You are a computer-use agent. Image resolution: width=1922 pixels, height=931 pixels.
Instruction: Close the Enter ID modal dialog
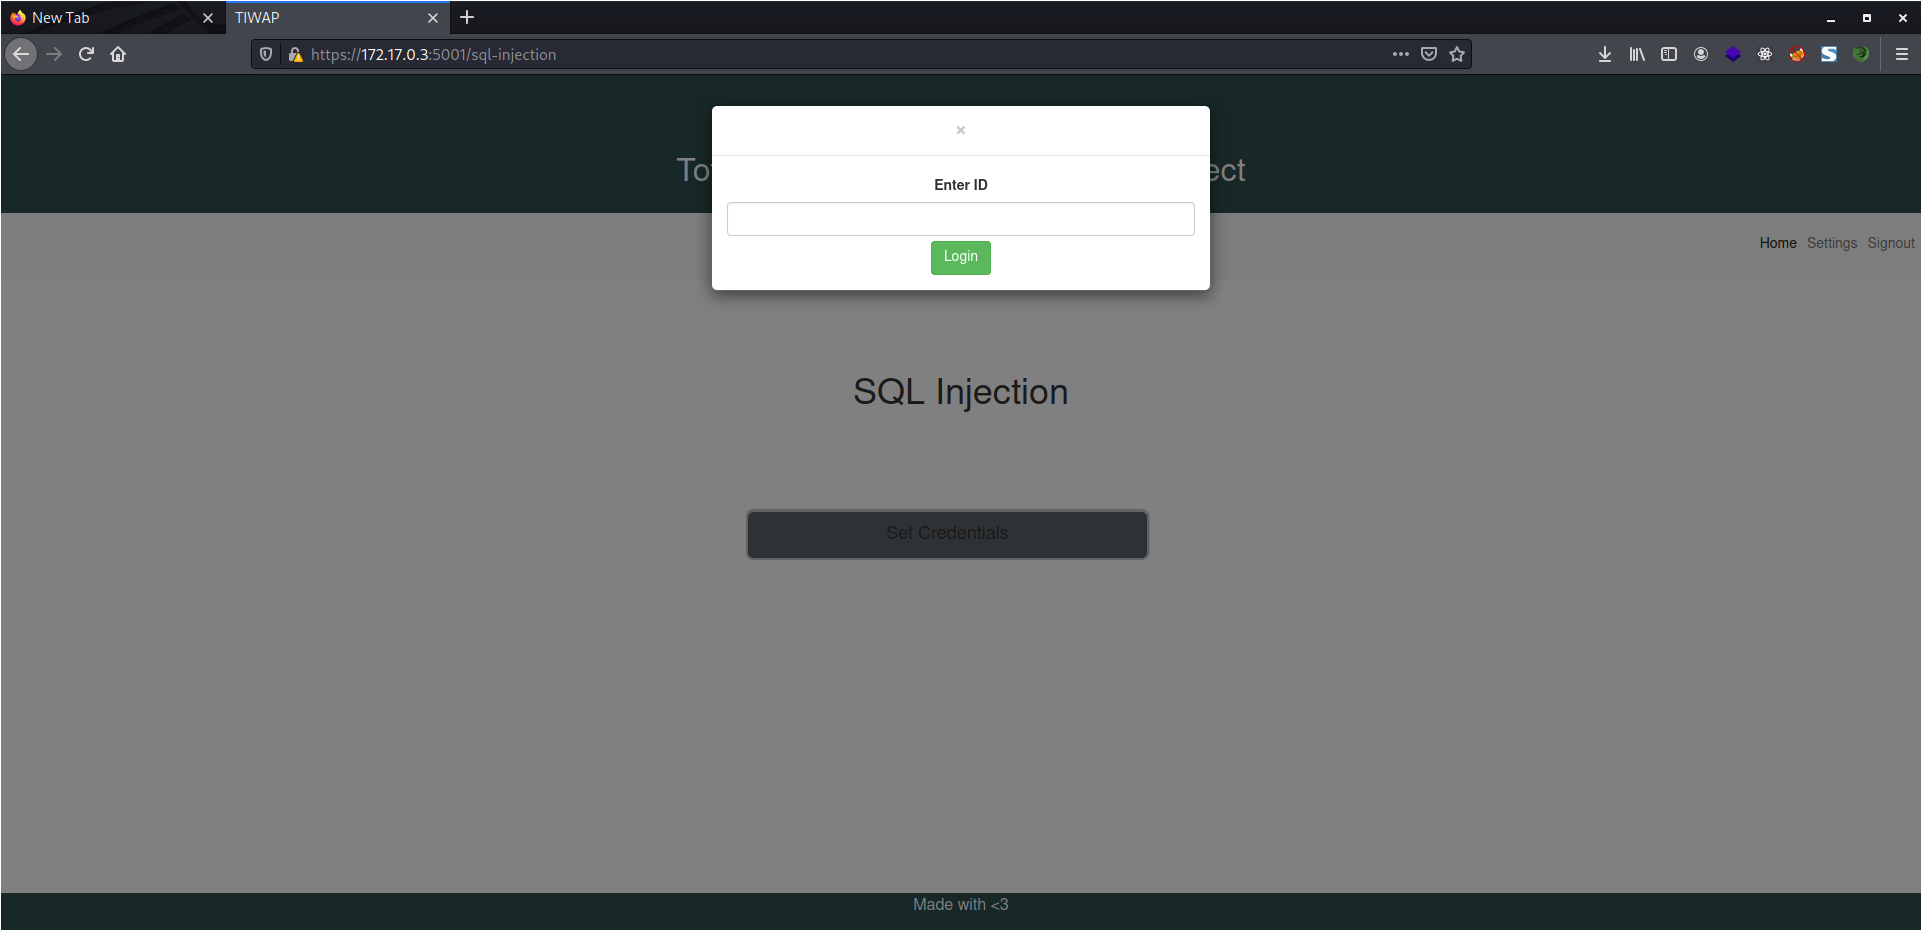(960, 130)
